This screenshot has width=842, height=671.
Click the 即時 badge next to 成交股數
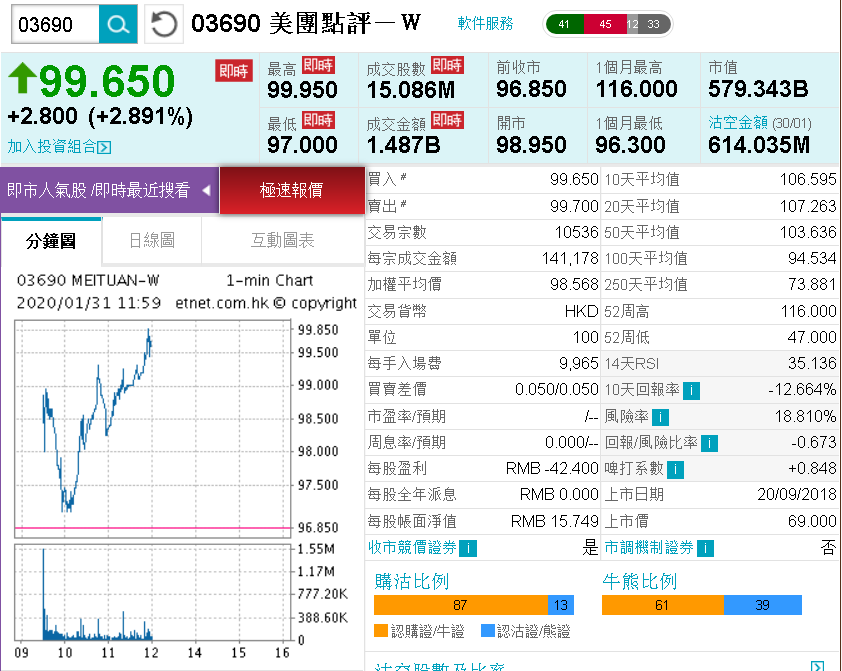pyautogui.click(x=447, y=65)
